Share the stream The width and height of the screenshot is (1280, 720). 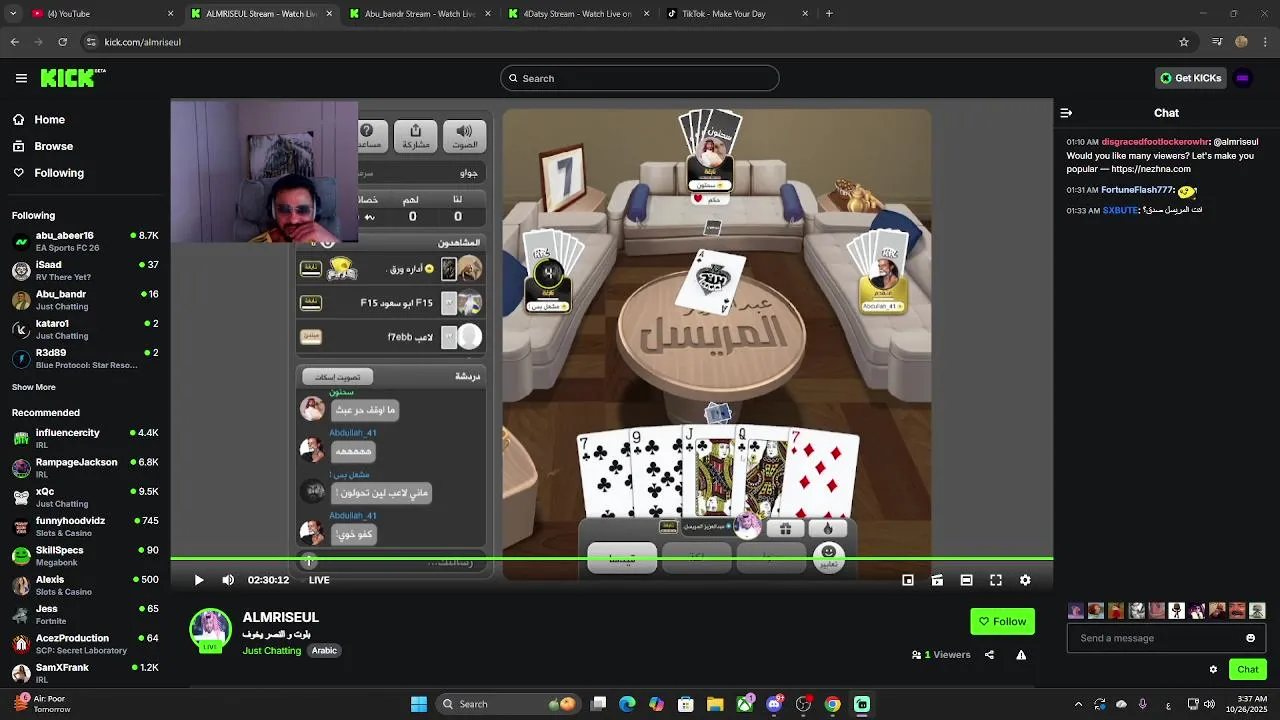click(x=989, y=655)
